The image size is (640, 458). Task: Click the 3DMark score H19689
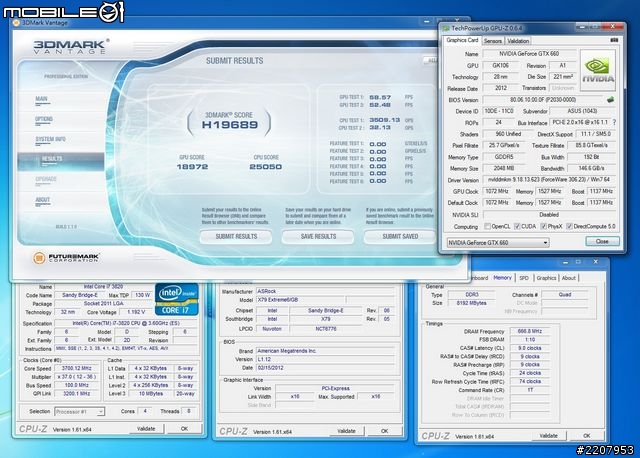coord(230,125)
